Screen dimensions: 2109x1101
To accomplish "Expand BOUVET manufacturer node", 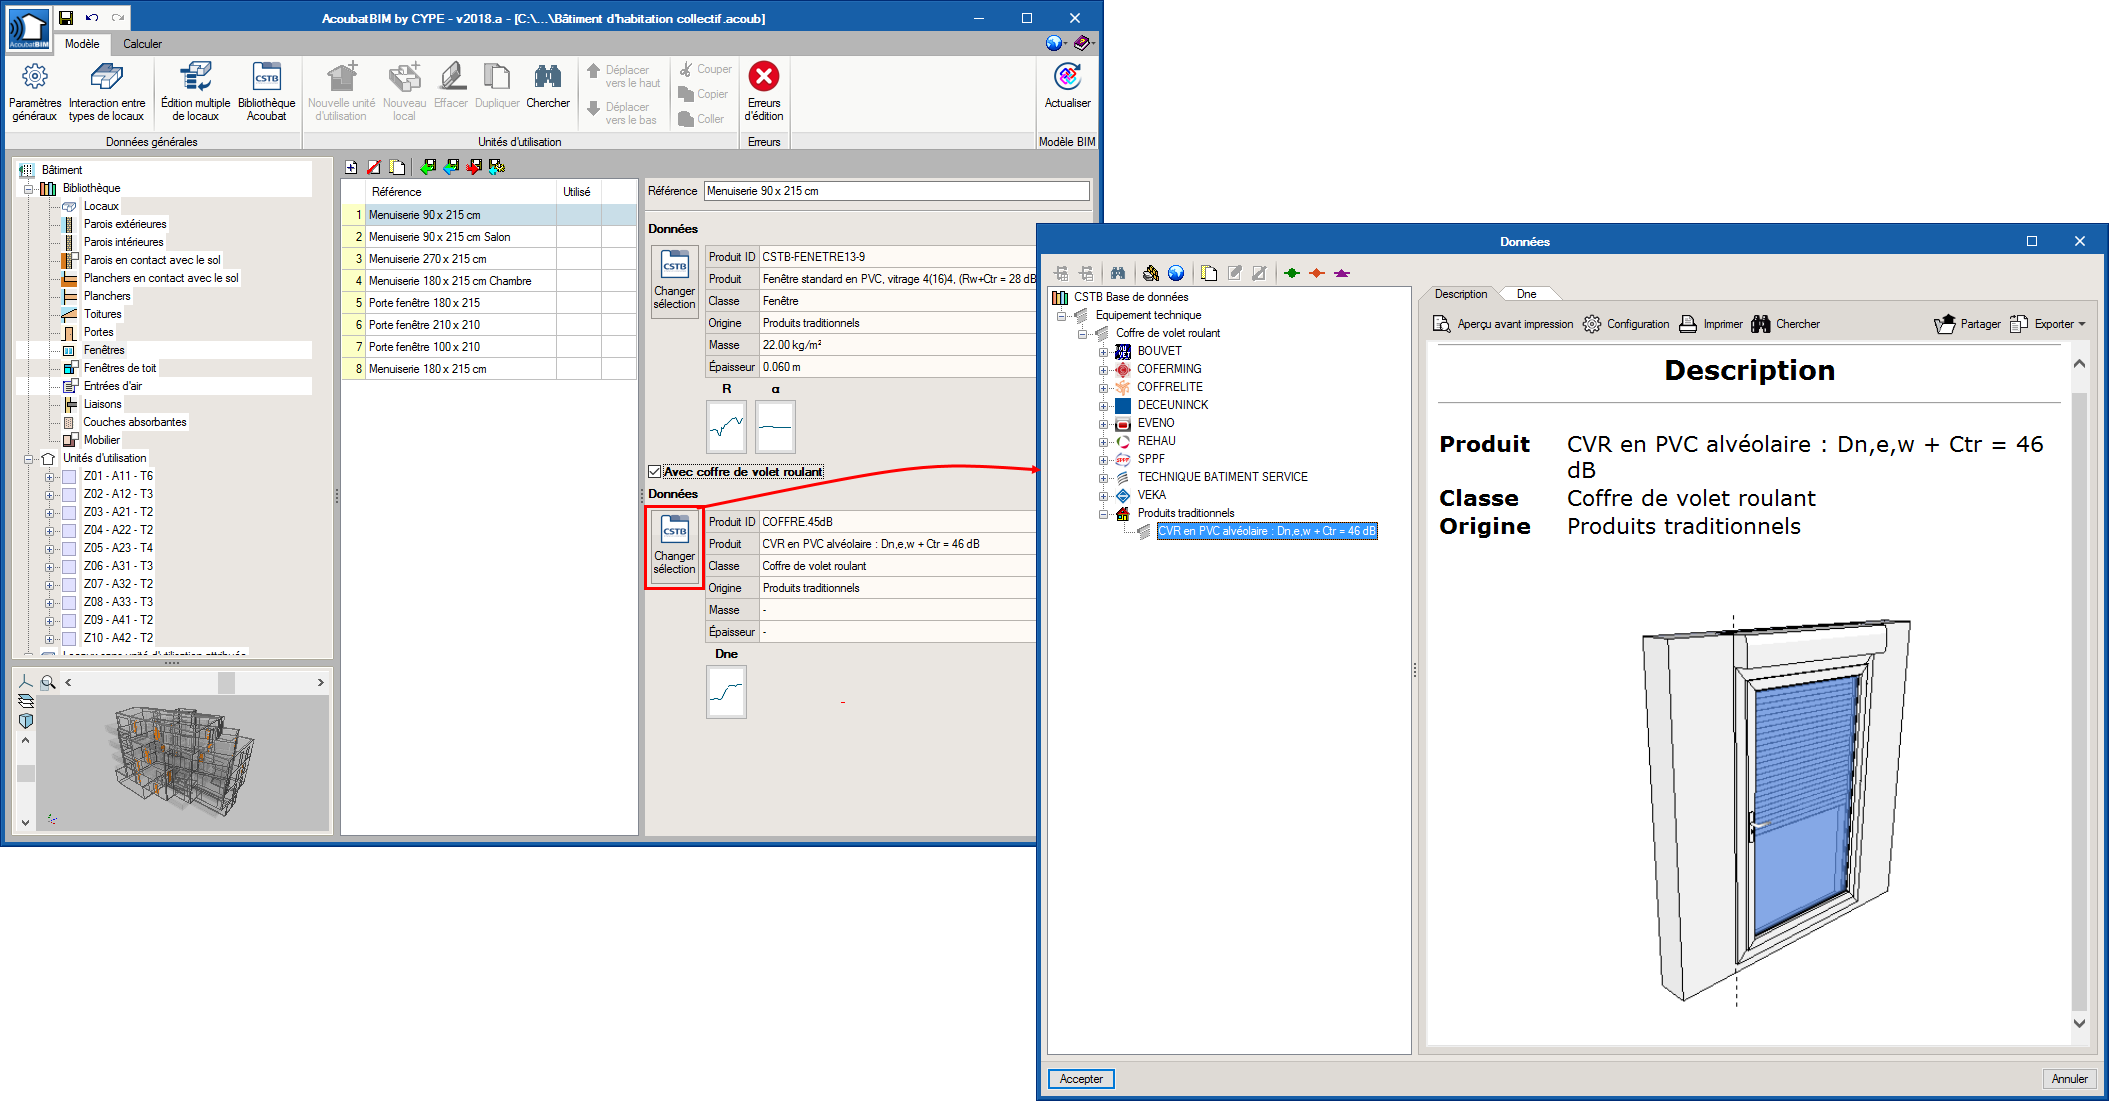I will [1104, 352].
